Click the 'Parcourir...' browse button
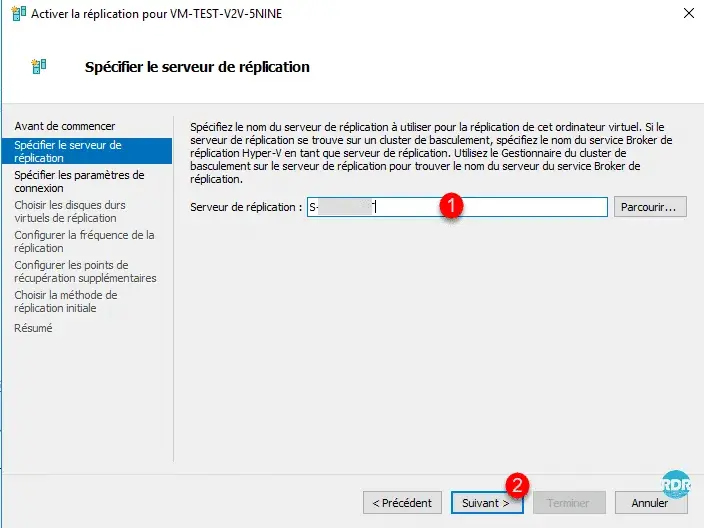Viewport: 704px width, 528px height. click(650, 207)
